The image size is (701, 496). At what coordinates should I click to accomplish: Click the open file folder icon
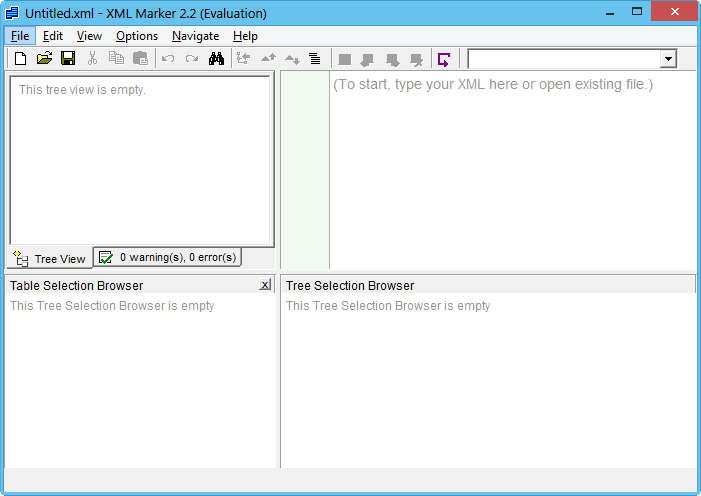click(x=44, y=59)
